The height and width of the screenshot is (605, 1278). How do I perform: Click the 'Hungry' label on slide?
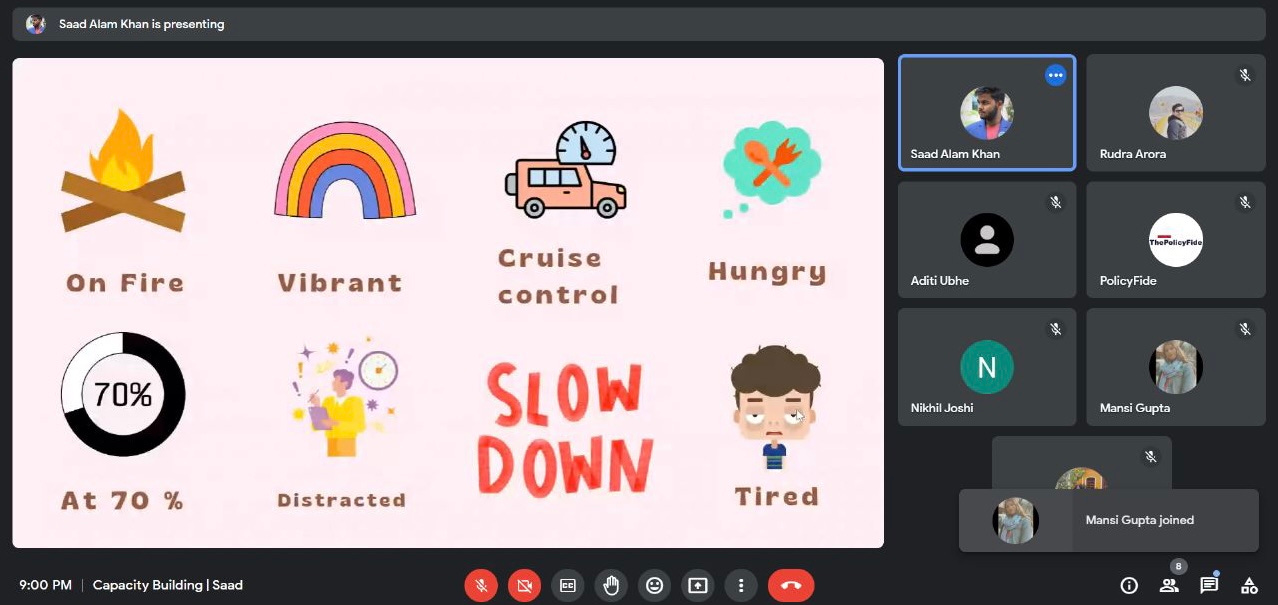pyautogui.click(x=767, y=273)
